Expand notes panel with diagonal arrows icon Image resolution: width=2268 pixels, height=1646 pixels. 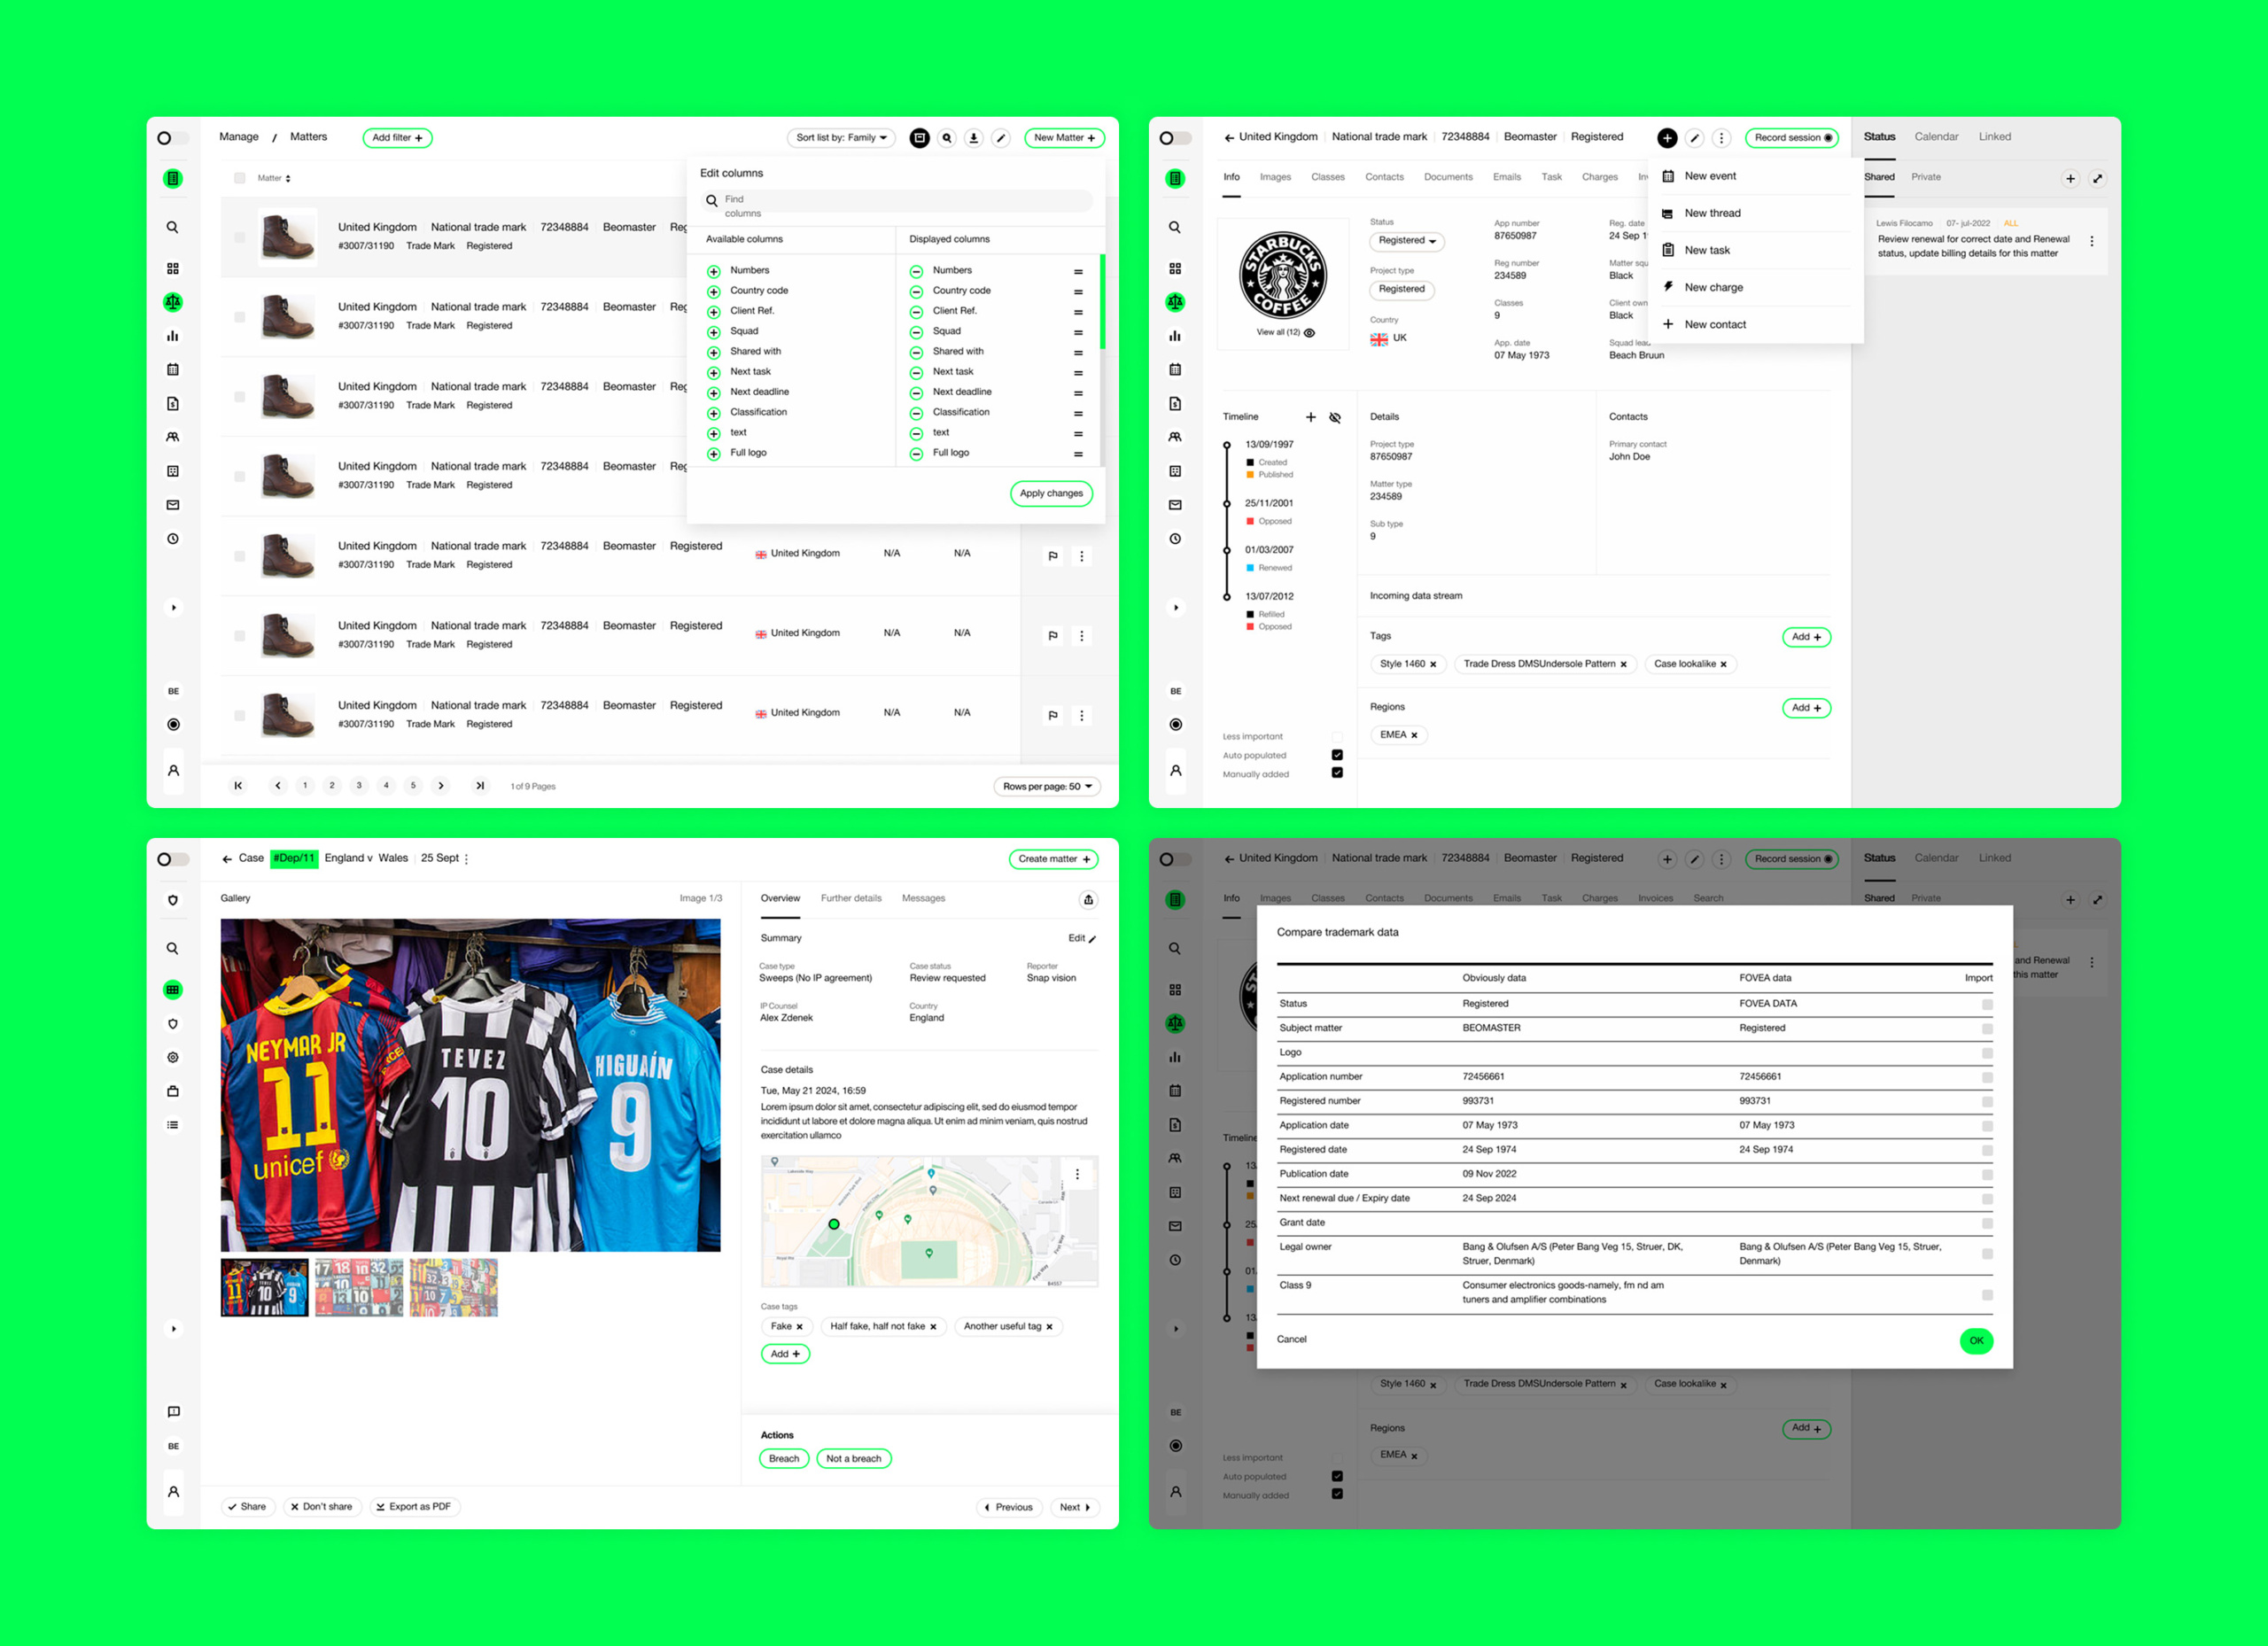click(2097, 179)
